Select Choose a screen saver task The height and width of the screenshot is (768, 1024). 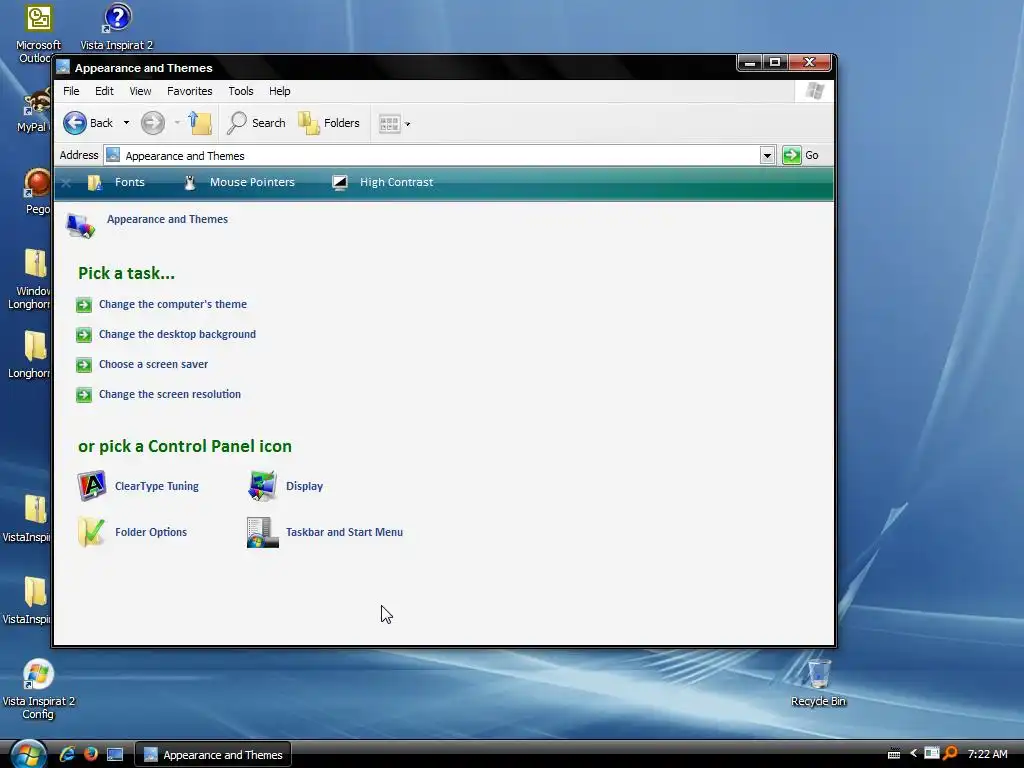coord(153,364)
